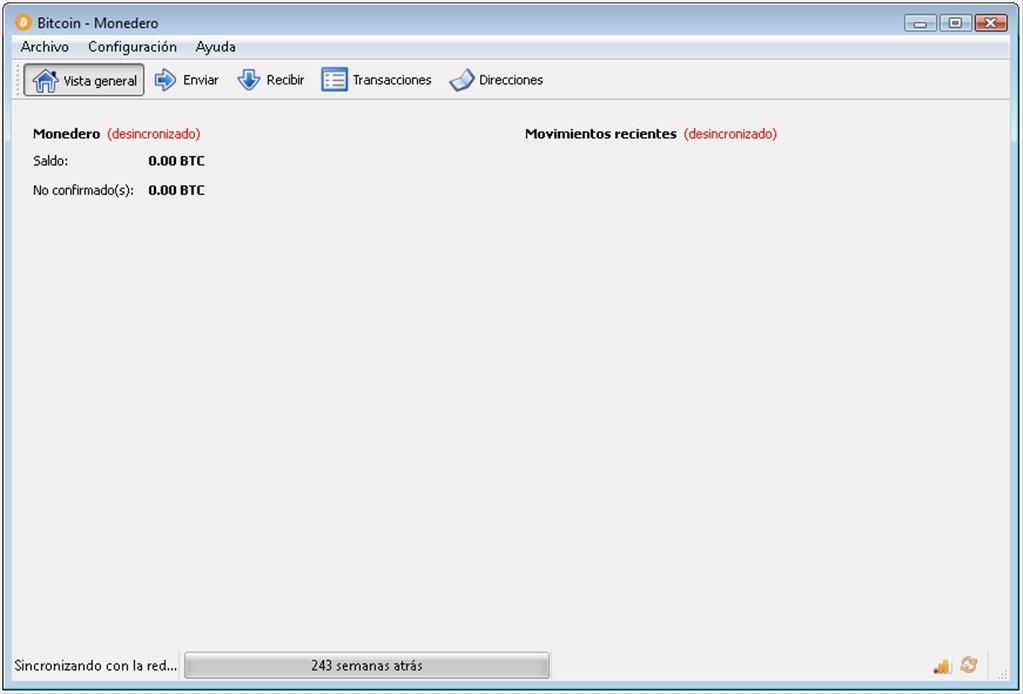1023x694 pixels.
Task: Open the Archivo menu
Action: (44, 47)
